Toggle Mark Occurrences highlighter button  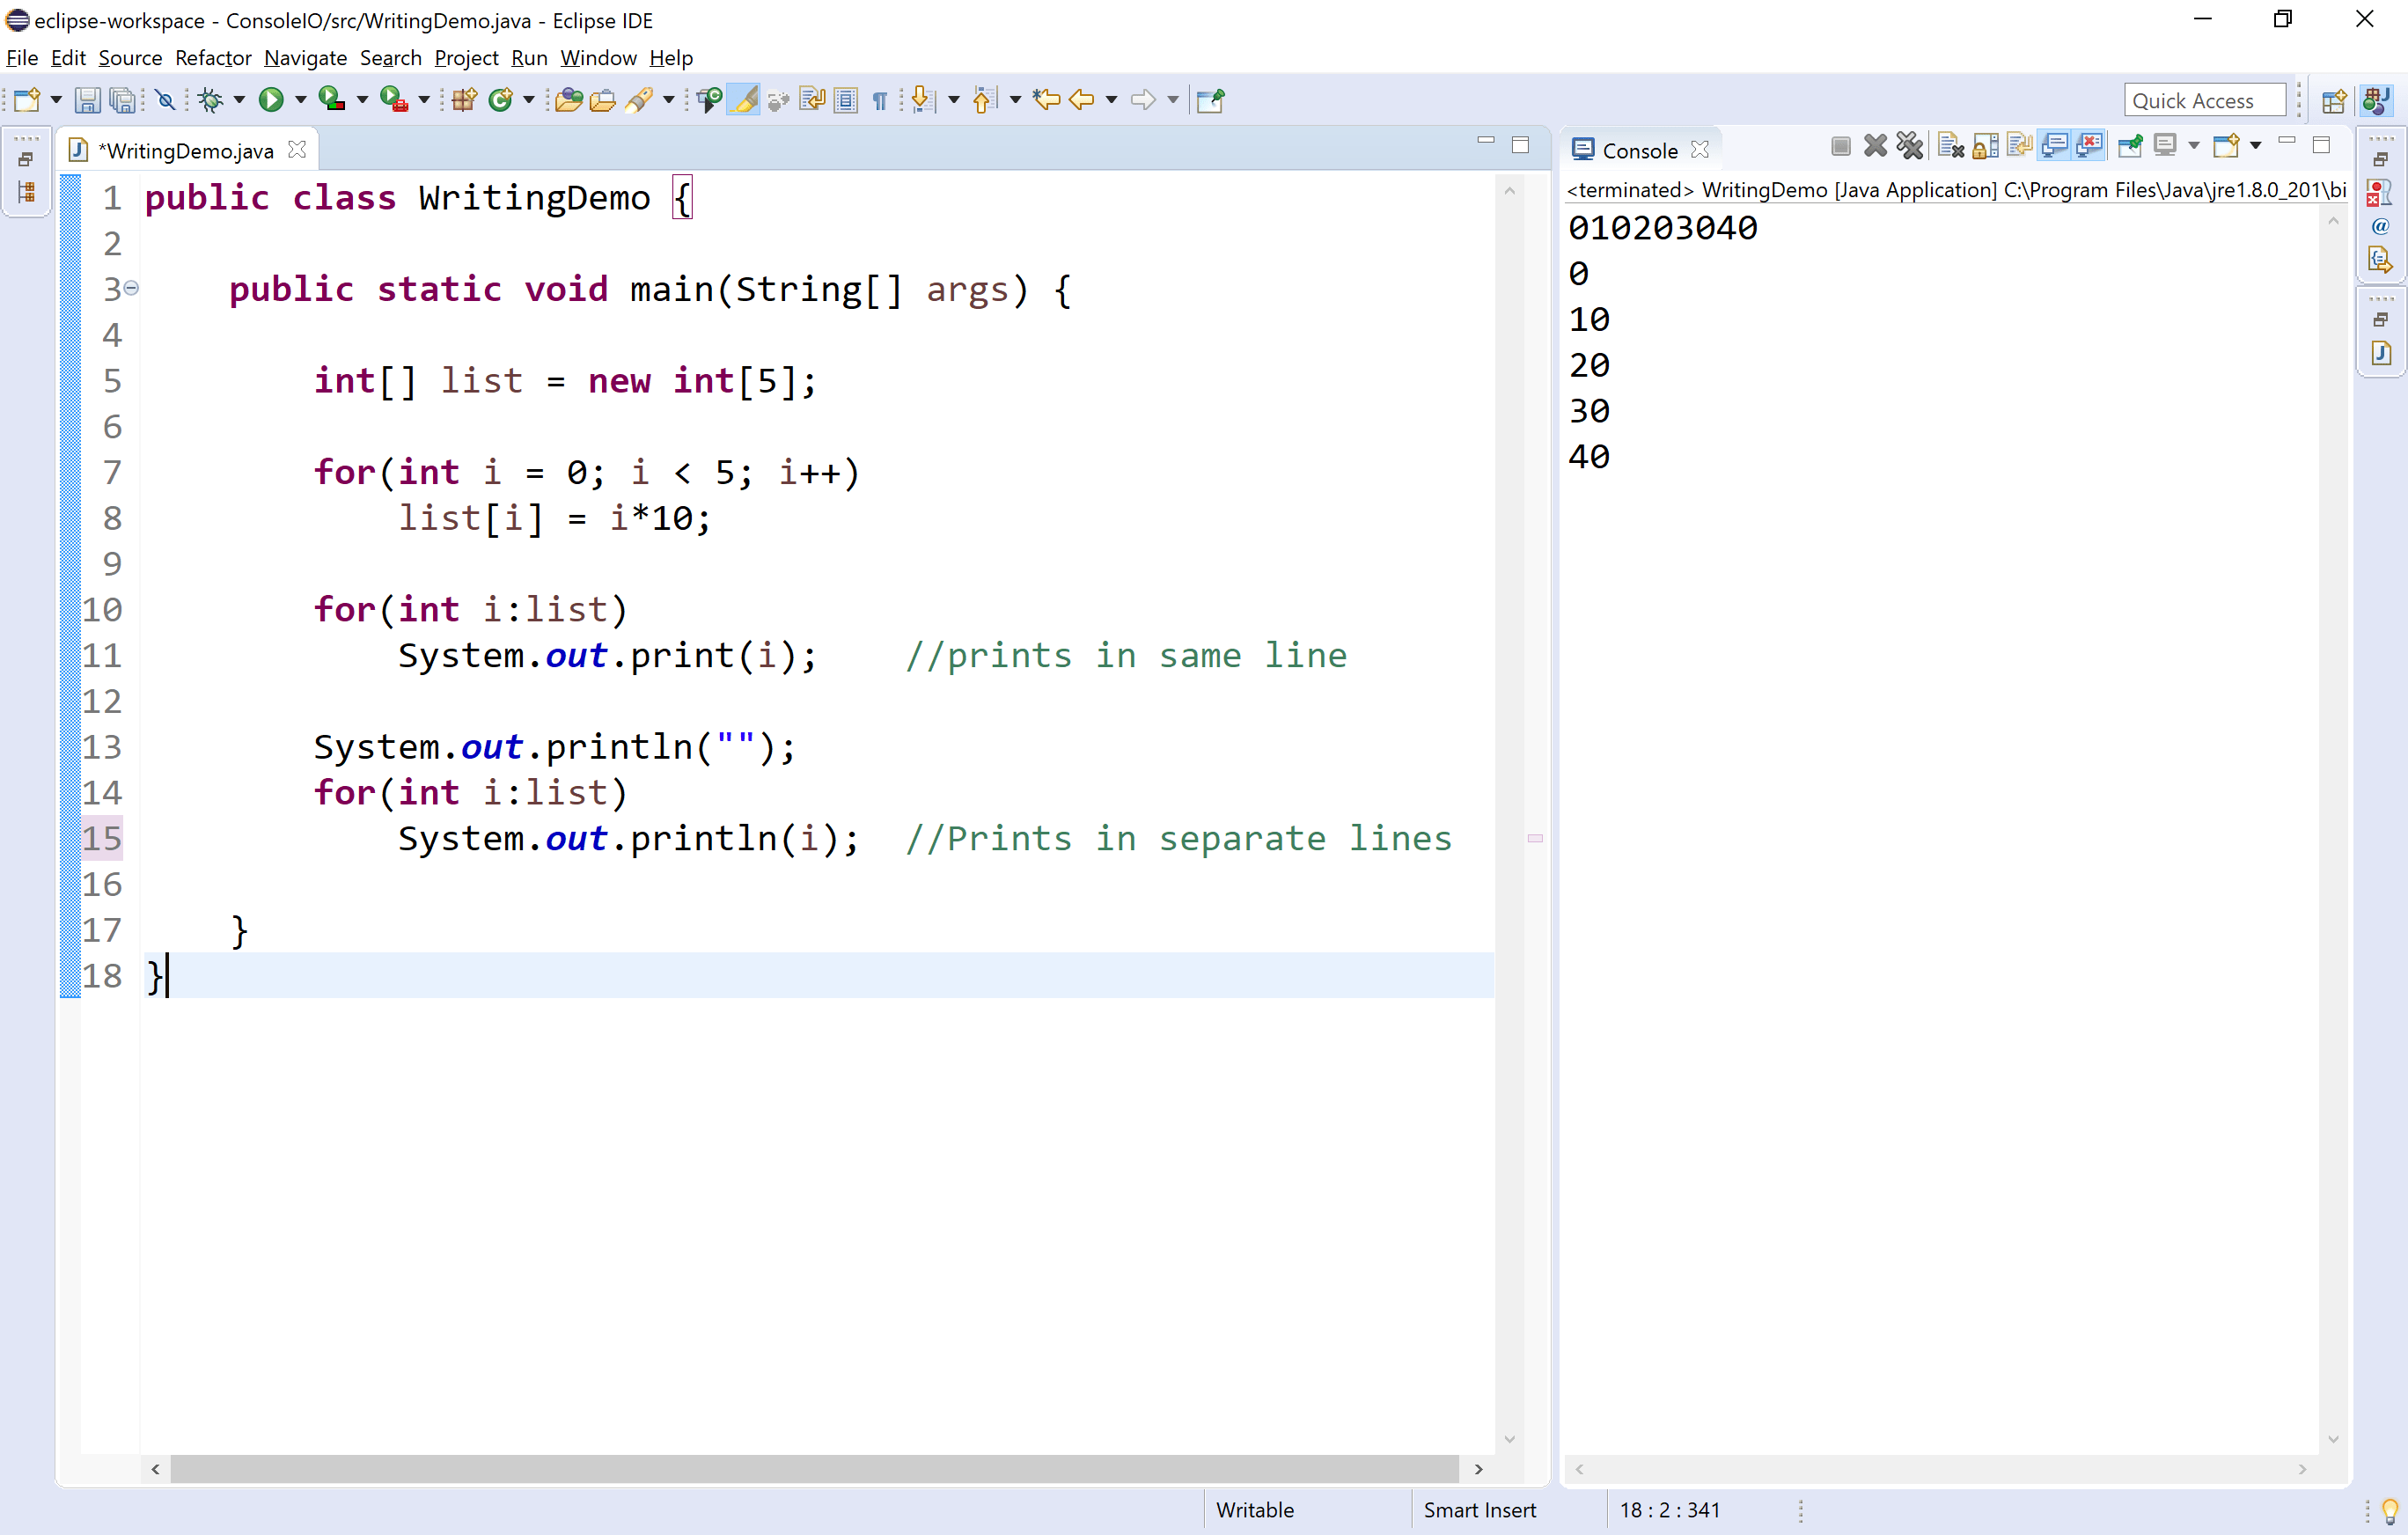tap(744, 100)
